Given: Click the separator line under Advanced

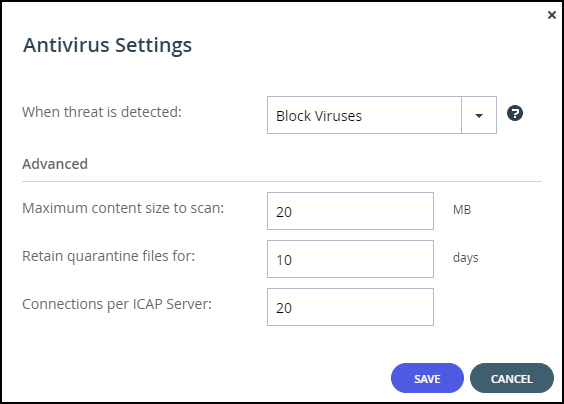Looking at the screenshot, I should pos(282,182).
